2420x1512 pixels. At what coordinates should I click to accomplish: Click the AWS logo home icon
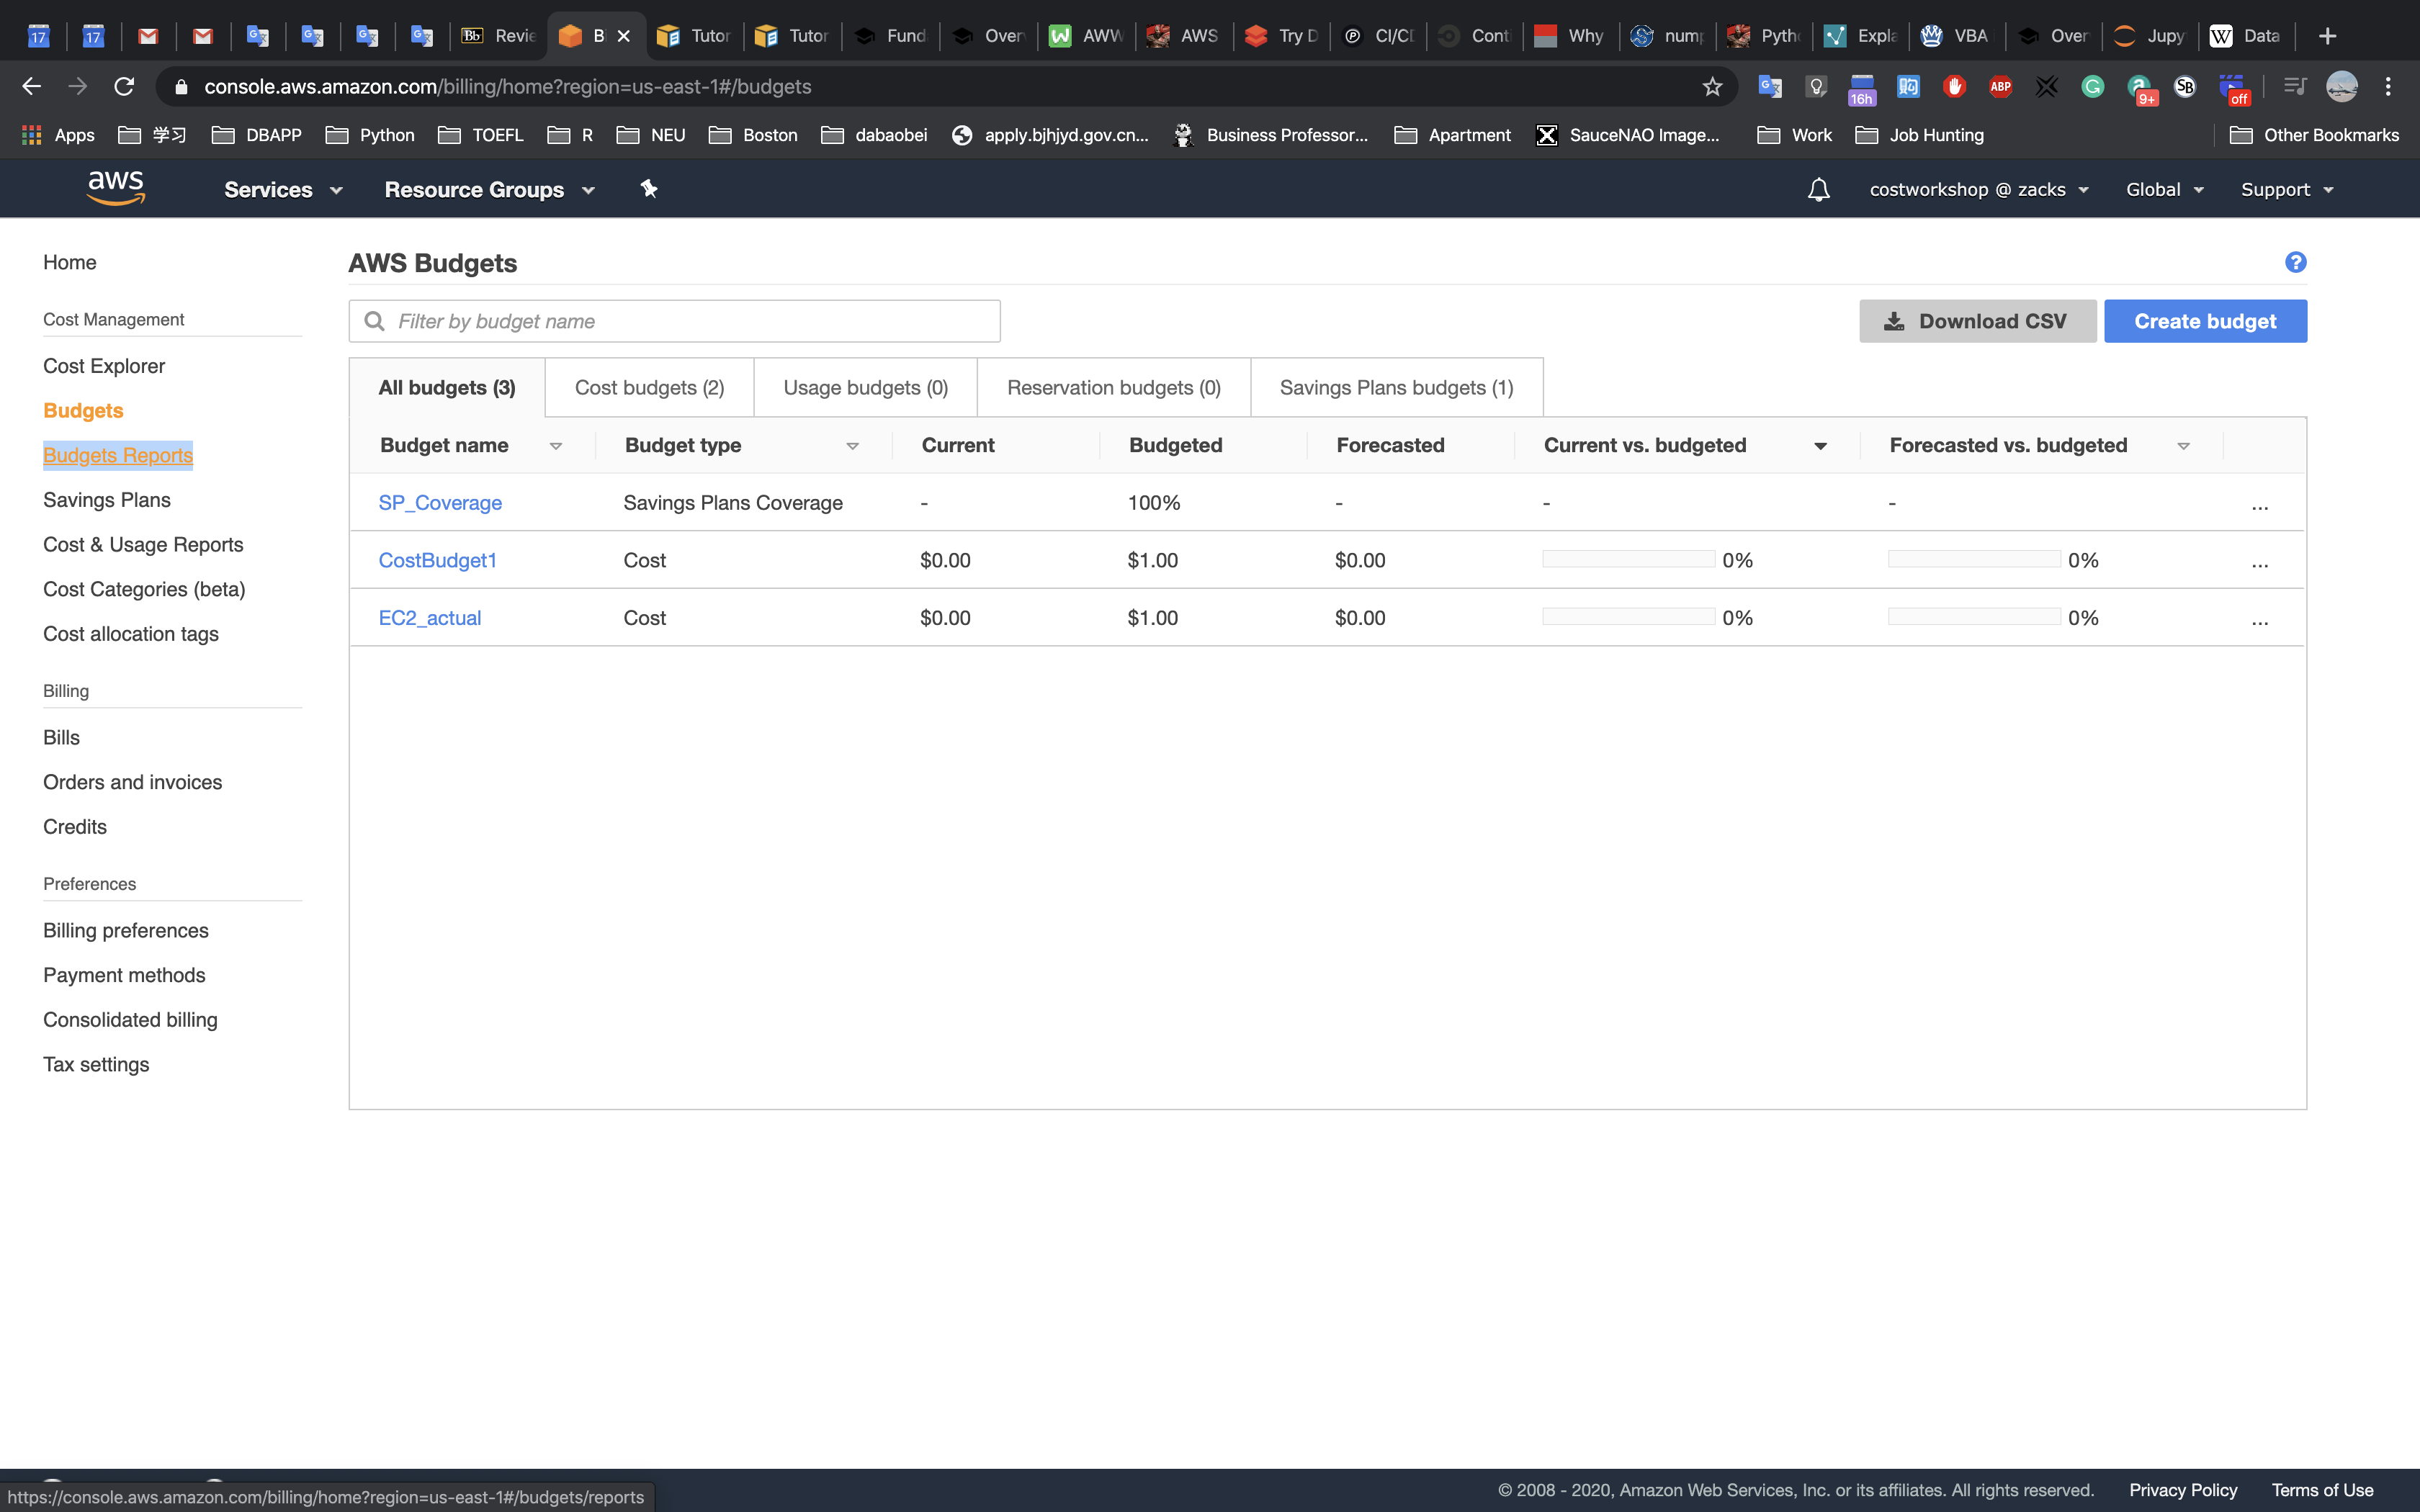116,188
